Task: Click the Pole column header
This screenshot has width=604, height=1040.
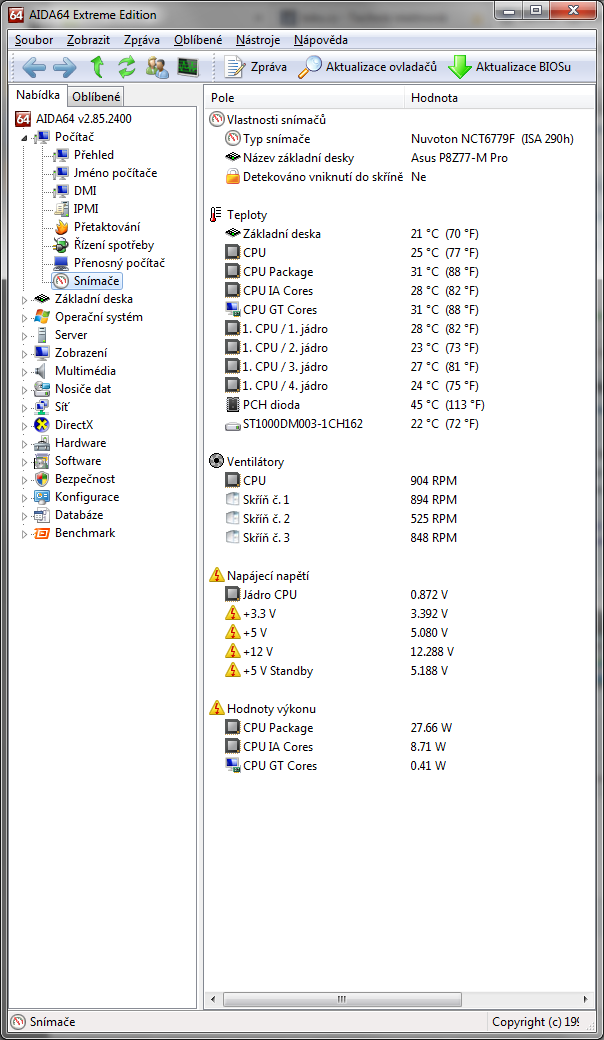Action: tap(305, 98)
